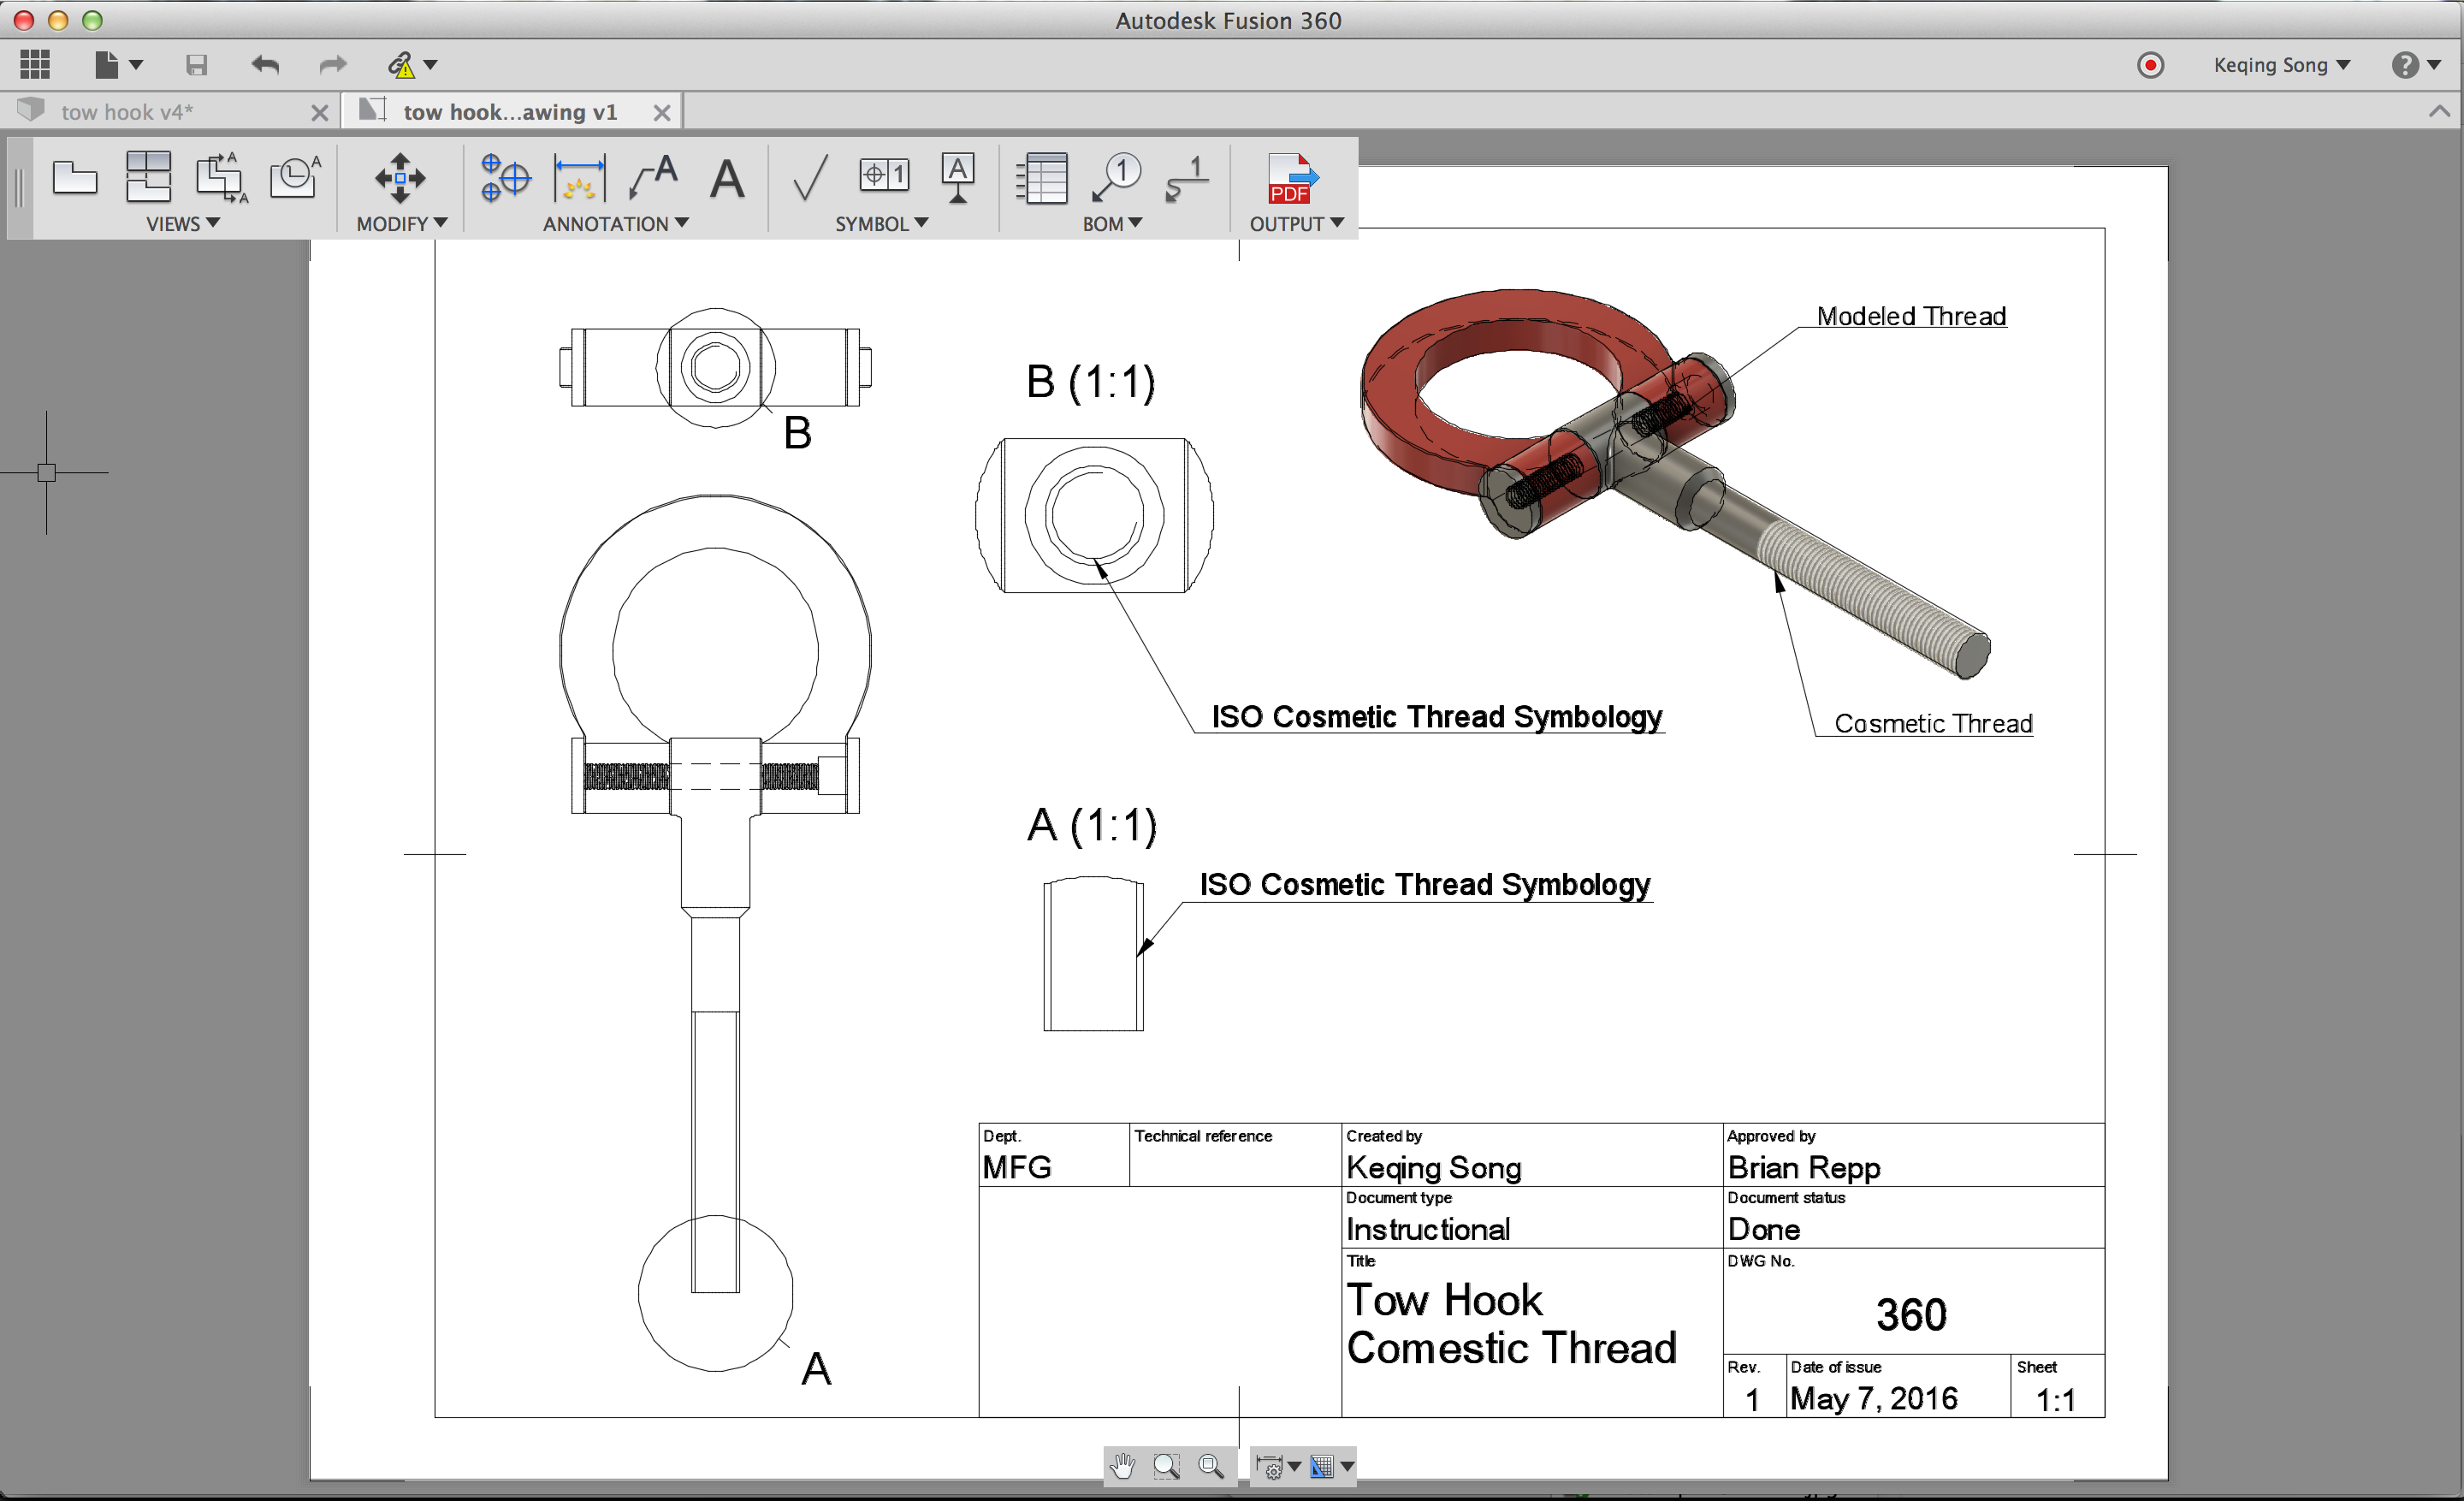Select the Projected View tool
The height and width of the screenshot is (1501, 2464).
(x=148, y=178)
